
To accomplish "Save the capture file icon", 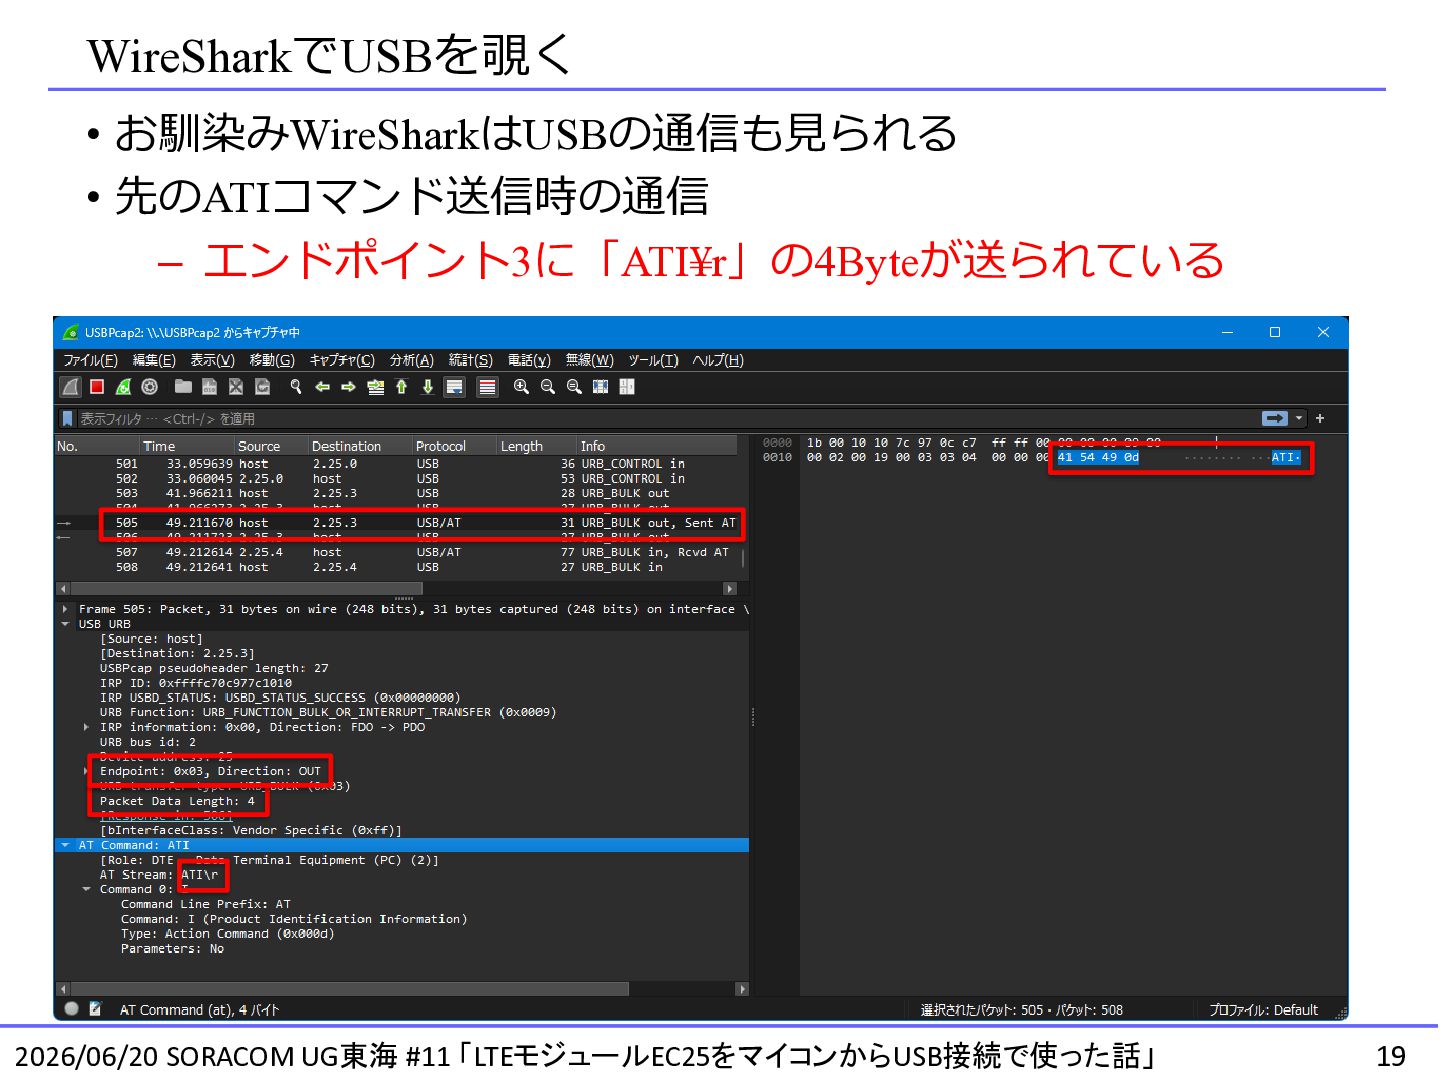I will point(209,387).
